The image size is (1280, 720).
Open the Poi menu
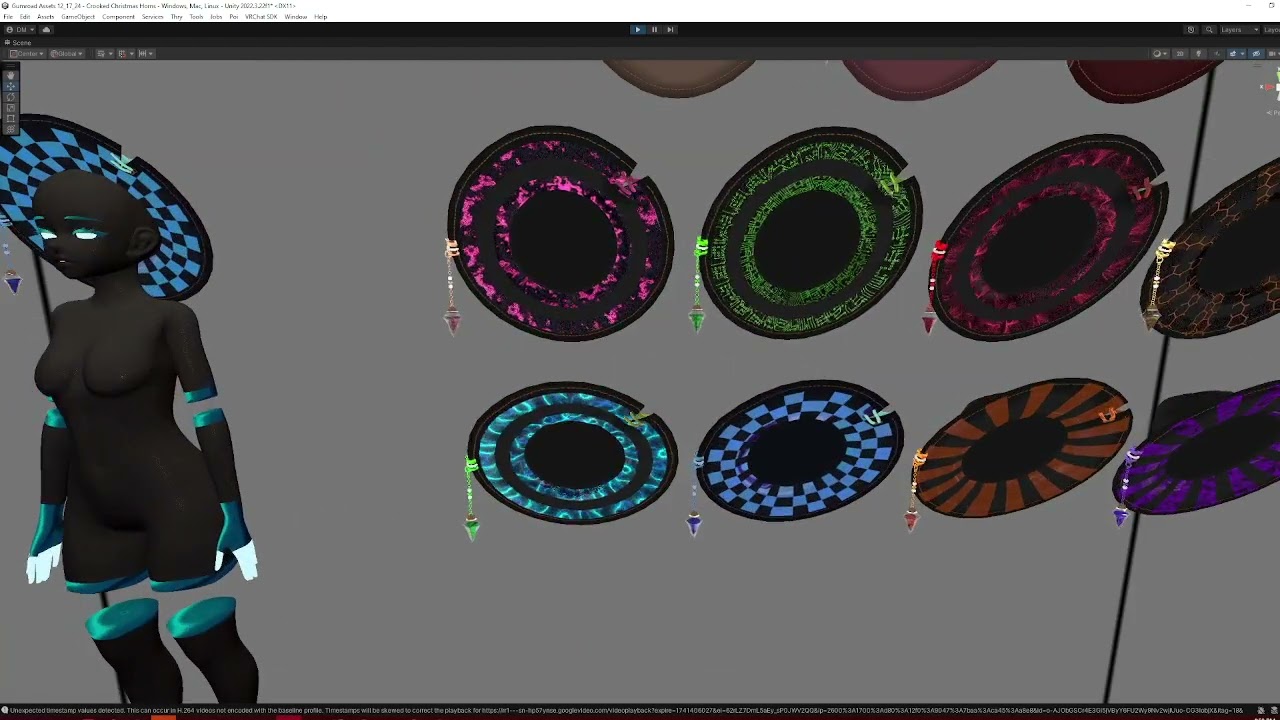[234, 17]
